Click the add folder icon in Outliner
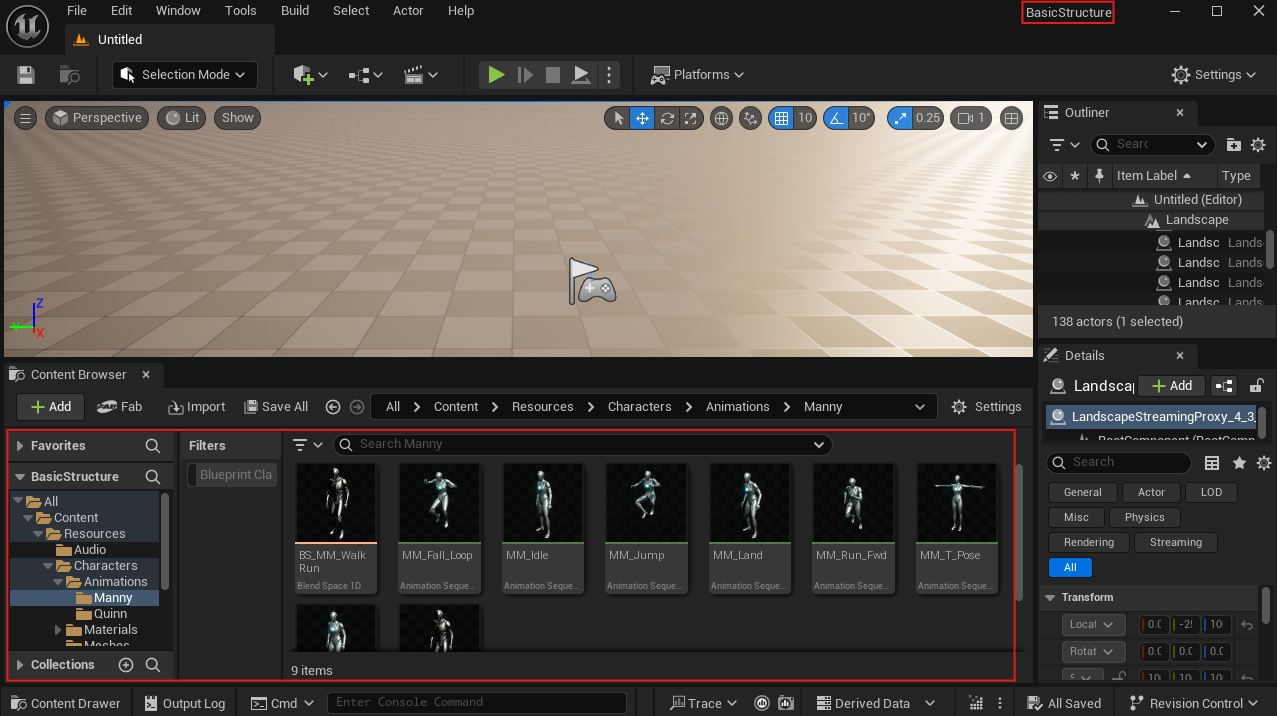The height and width of the screenshot is (716, 1277). [x=1233, y=144]
